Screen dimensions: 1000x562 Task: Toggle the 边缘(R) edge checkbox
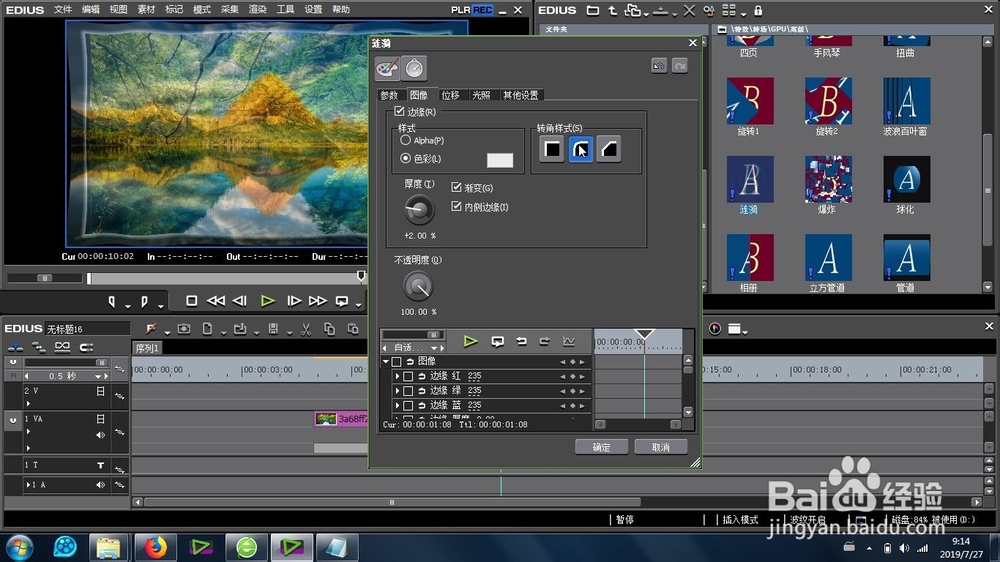[399, 112]
